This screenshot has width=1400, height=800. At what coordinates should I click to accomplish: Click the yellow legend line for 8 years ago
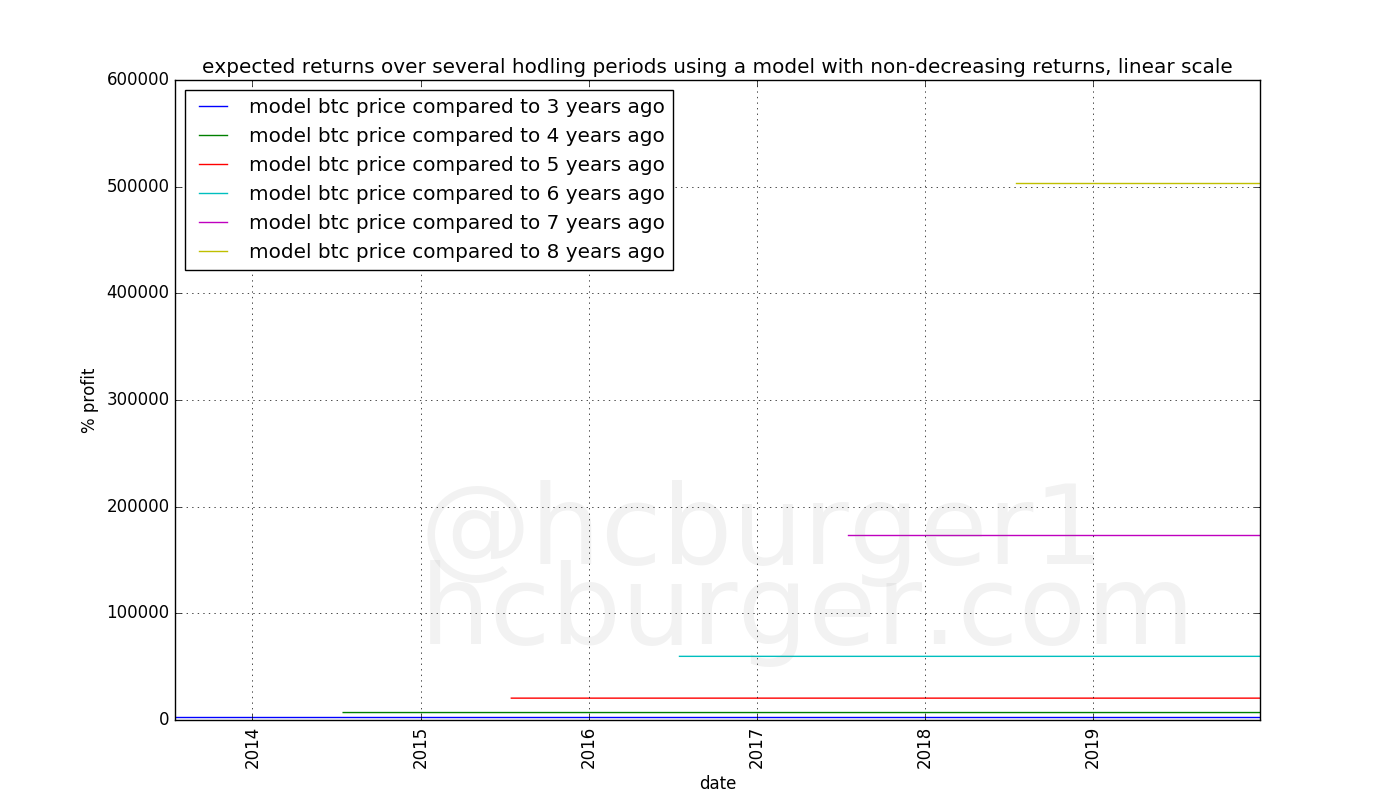(x=213, y=252)
